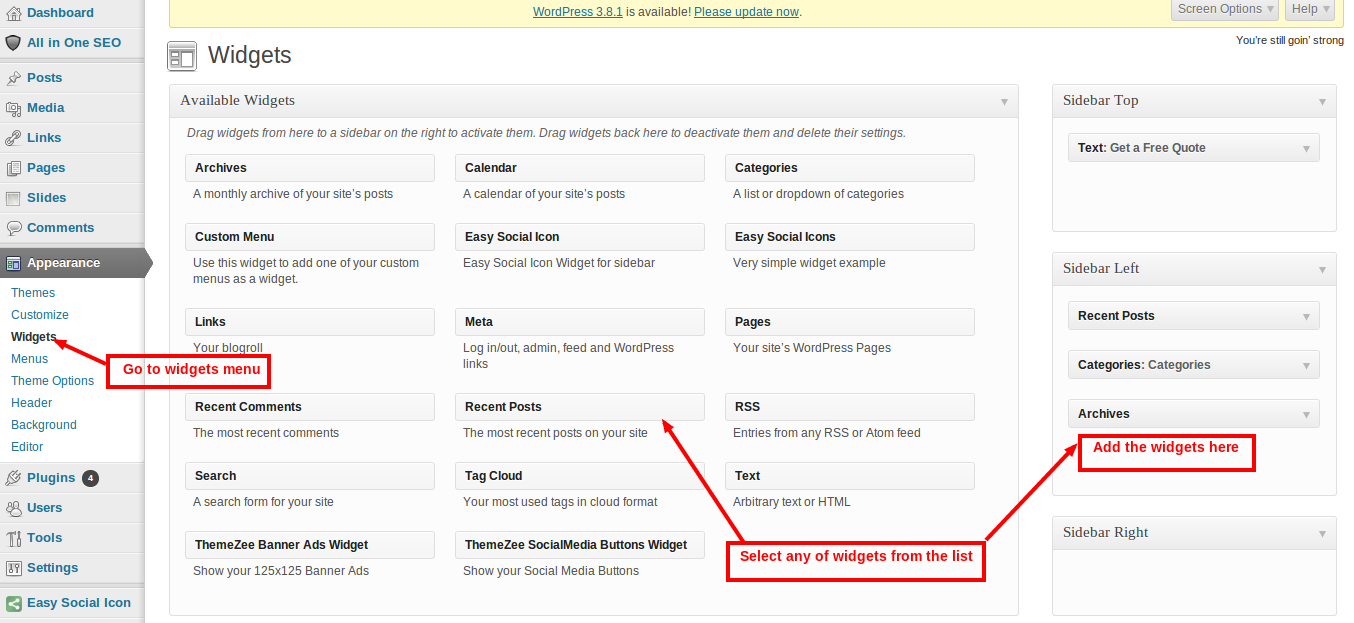Open the Themes submenu item
1354x623 pixels.
(x=33, y=293)
